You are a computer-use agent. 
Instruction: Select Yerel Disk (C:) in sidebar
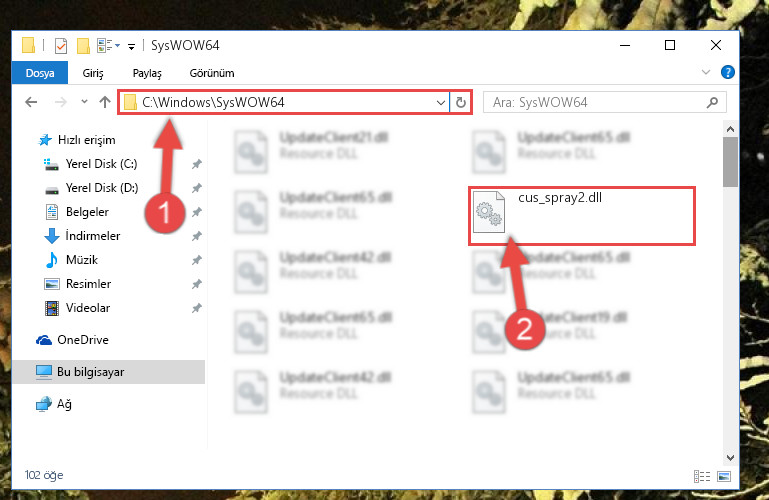click(102, 164)
